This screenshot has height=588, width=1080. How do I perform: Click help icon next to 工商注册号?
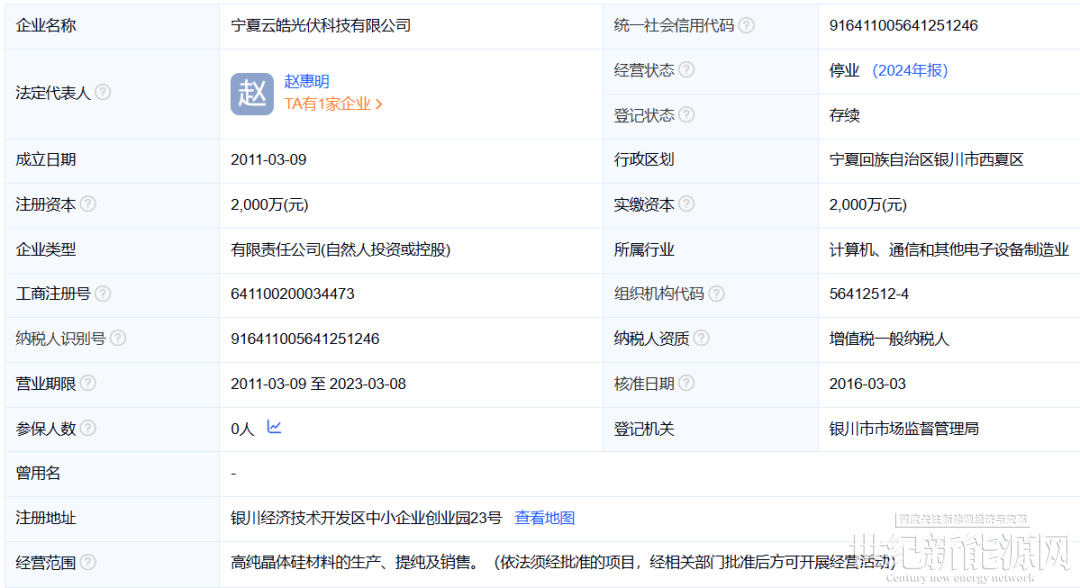(x=102, y=294)
